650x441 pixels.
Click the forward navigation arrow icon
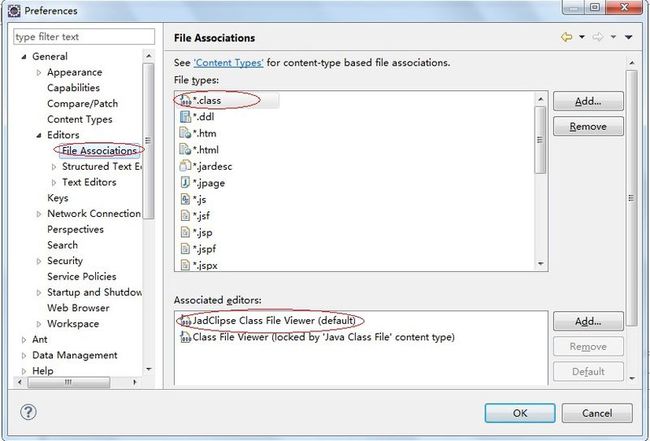598,37
